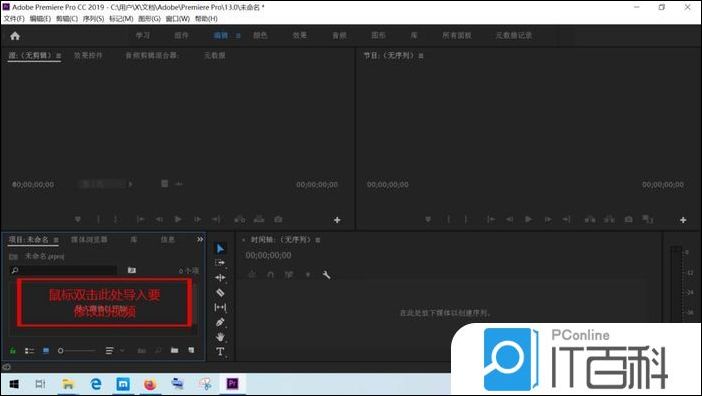Switch to the 效果控件 tab
702x396 pixels.
coord(88,55)
